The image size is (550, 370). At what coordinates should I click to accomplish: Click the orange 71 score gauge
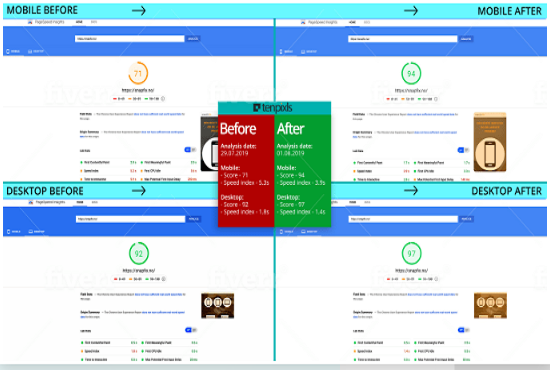tap(138, 73)
